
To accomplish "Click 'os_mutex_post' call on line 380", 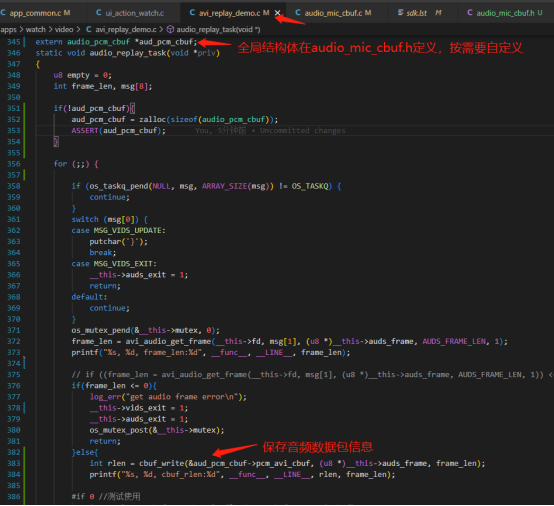I will (119, 430).
